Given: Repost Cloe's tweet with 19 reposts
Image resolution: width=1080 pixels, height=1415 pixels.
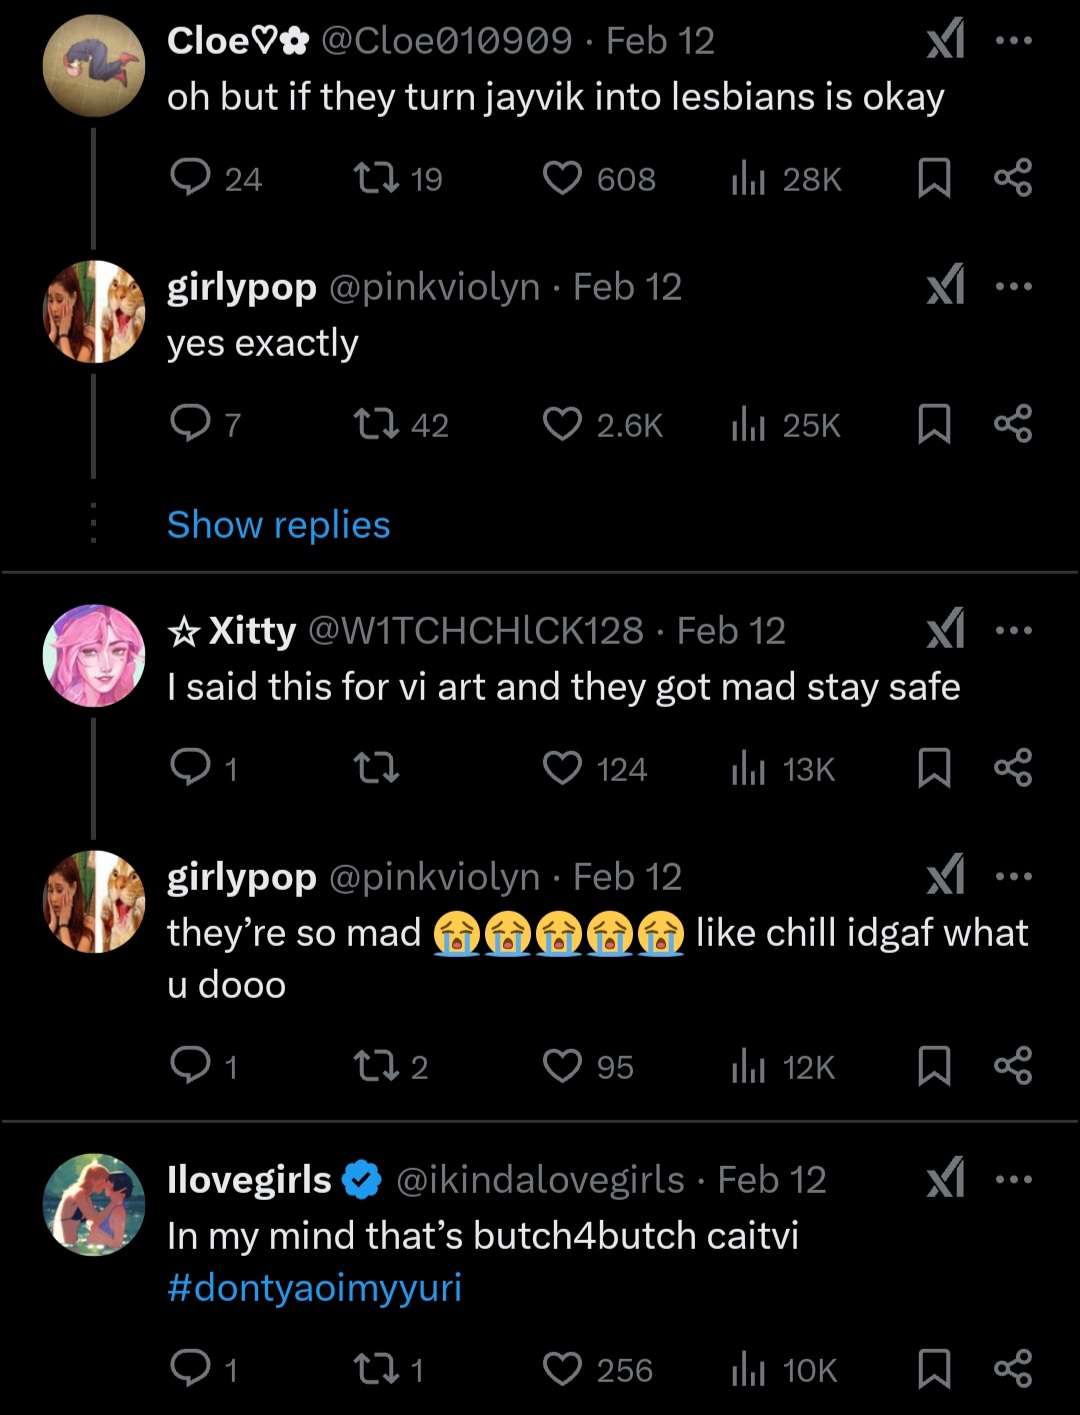Looking at the screenshot, I should 376,178.
